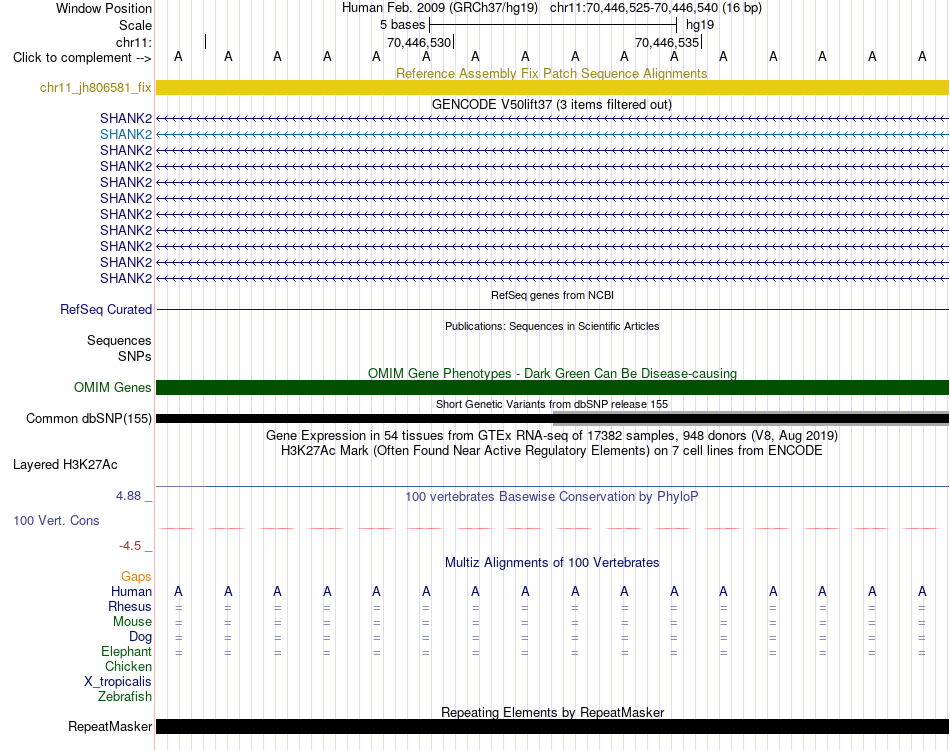Click the RefSeq Curated label
This screenshot has width=950, height=750.
click(x=105, y=309)
